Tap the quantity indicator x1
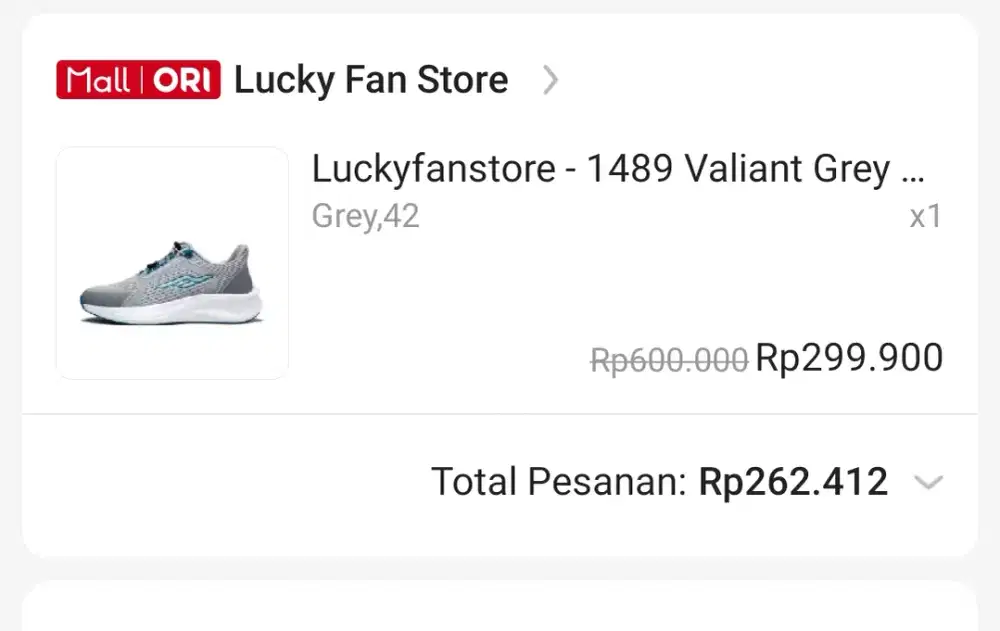 click(x=924, y=216)
